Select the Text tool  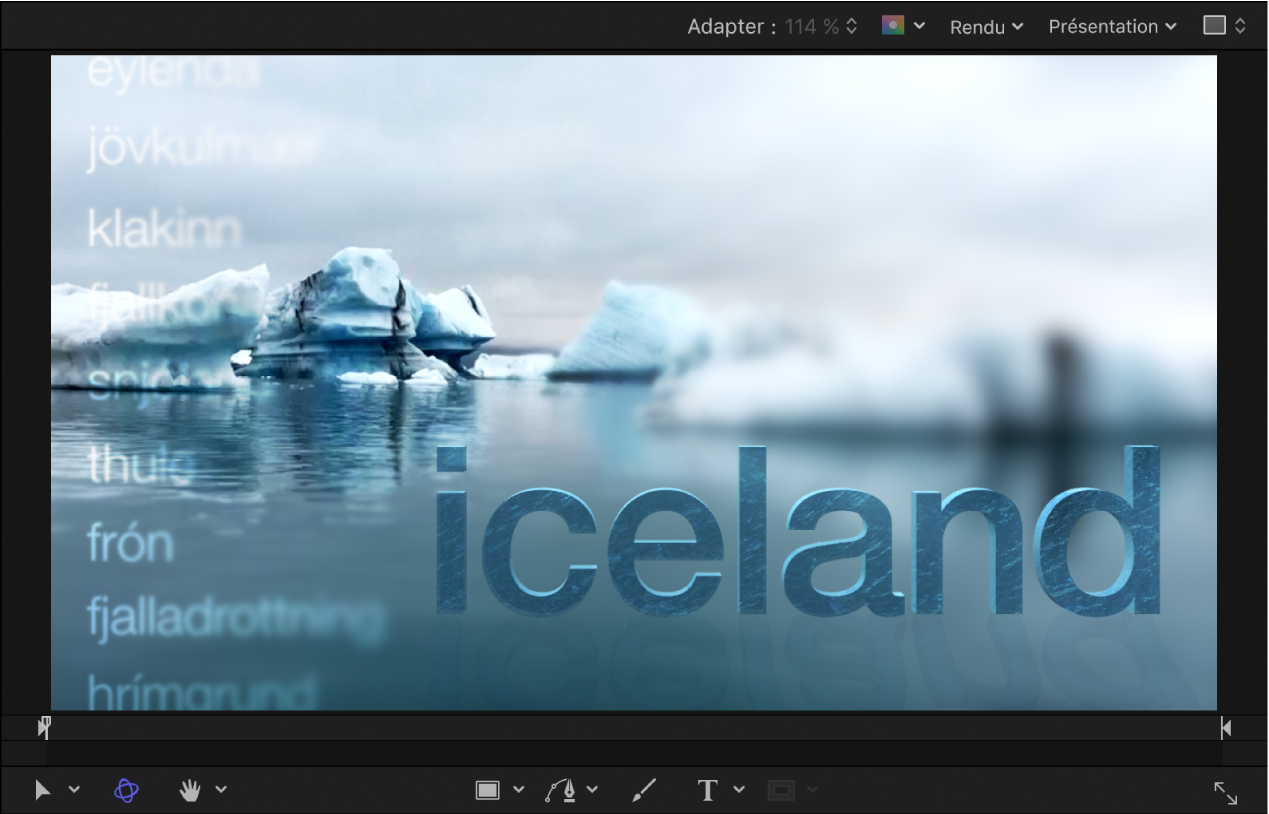(x=707, y=790)
